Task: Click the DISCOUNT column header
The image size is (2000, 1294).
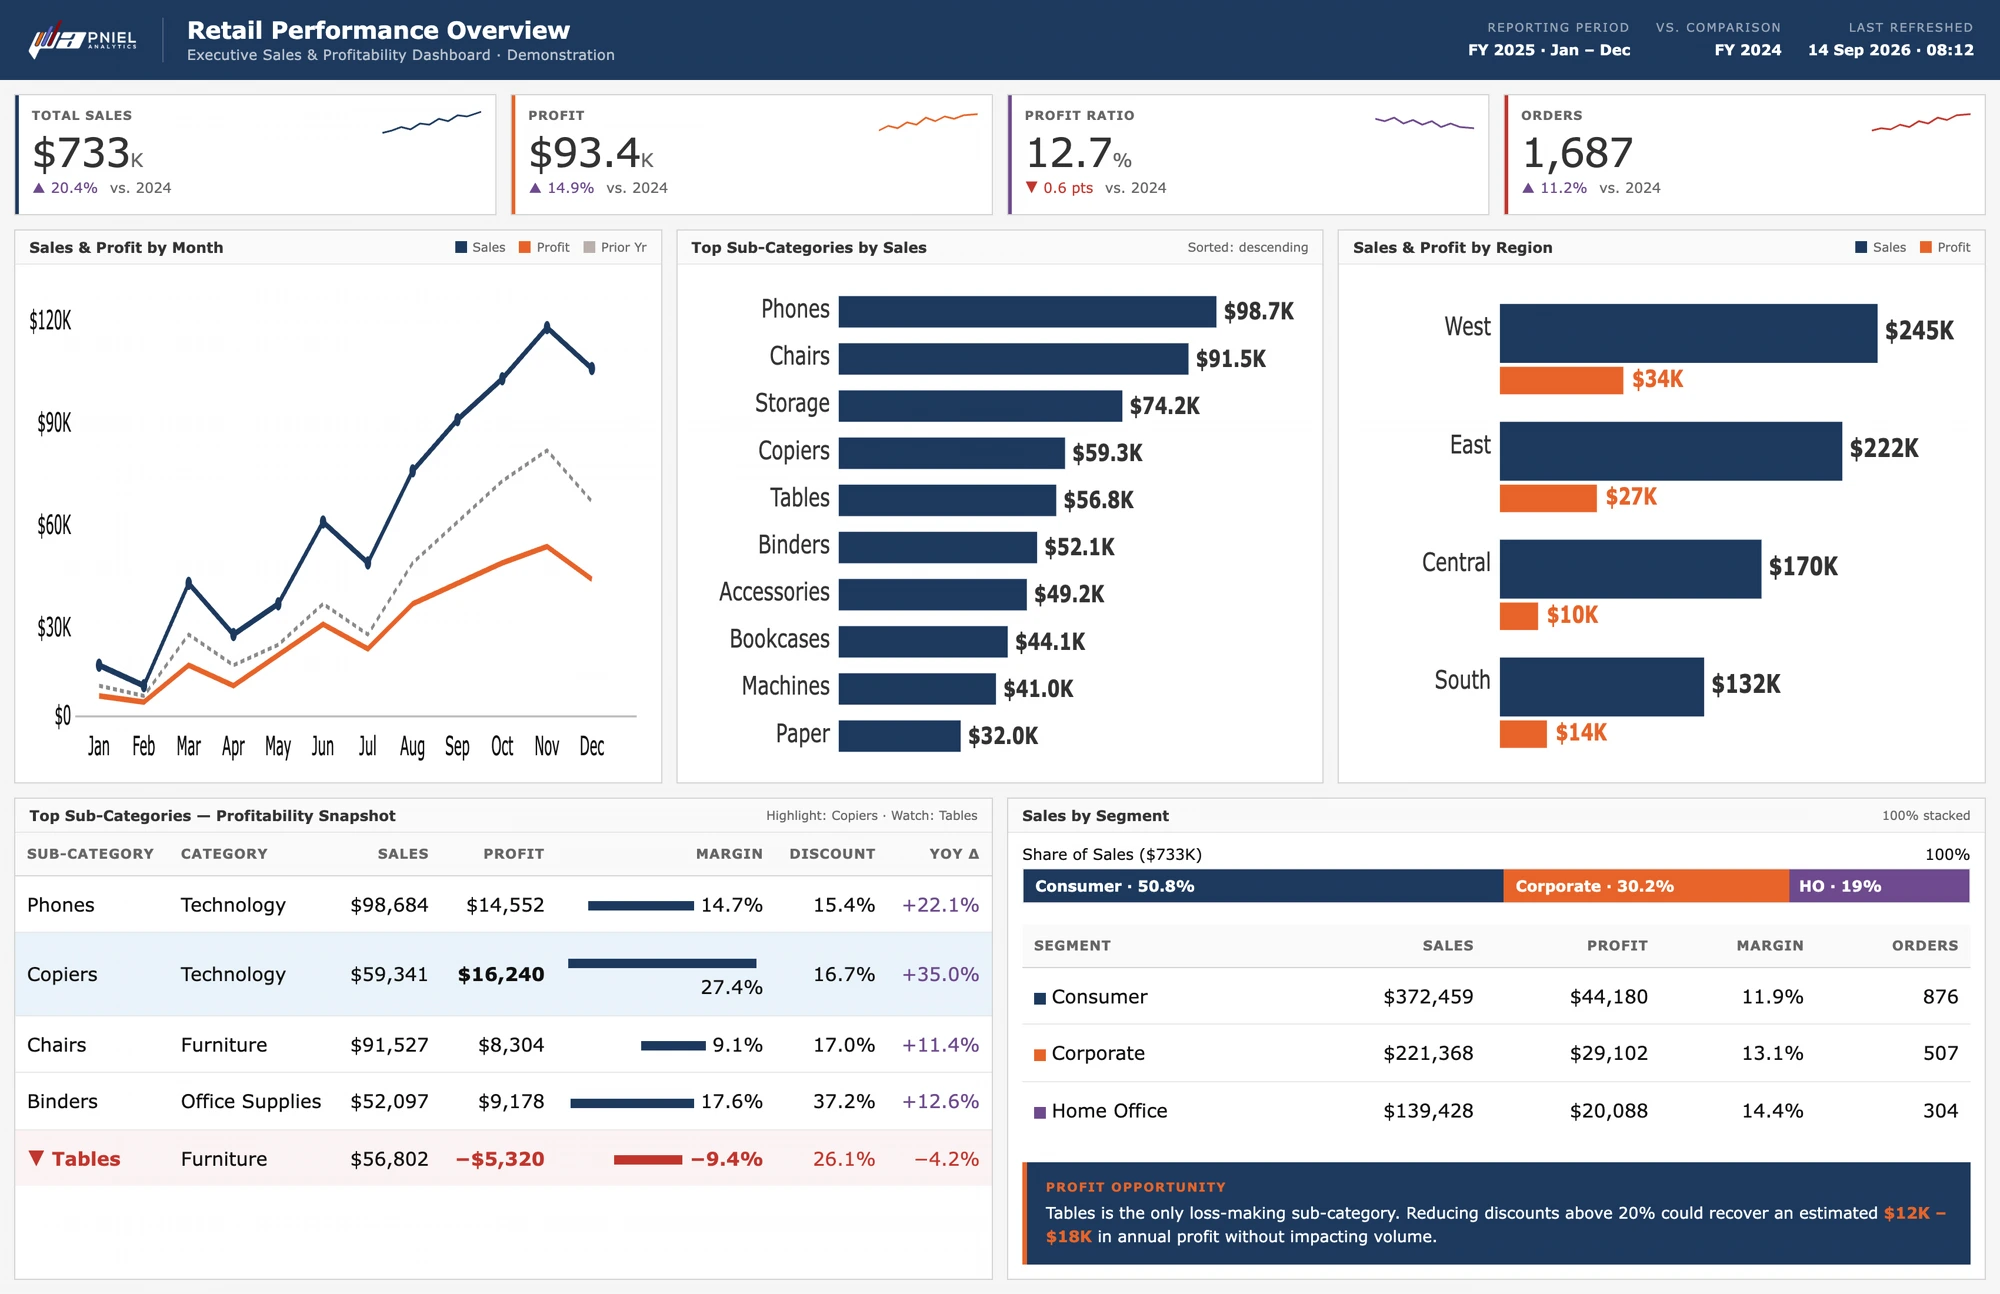Action: tap(832, 854)
